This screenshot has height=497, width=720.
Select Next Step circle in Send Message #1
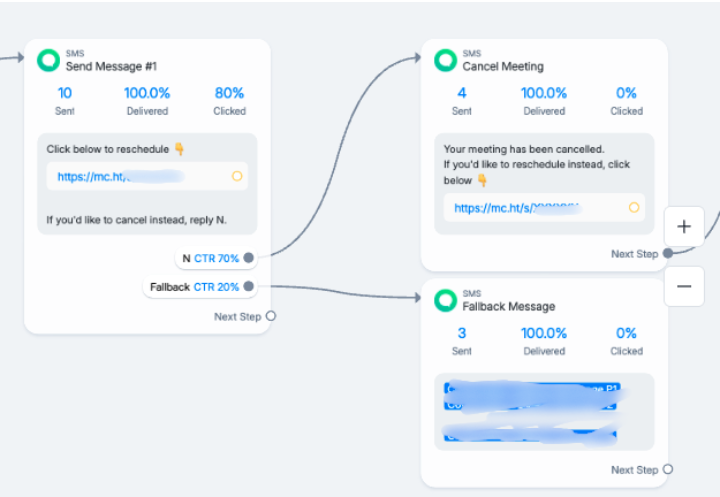[x=271, y=316]
